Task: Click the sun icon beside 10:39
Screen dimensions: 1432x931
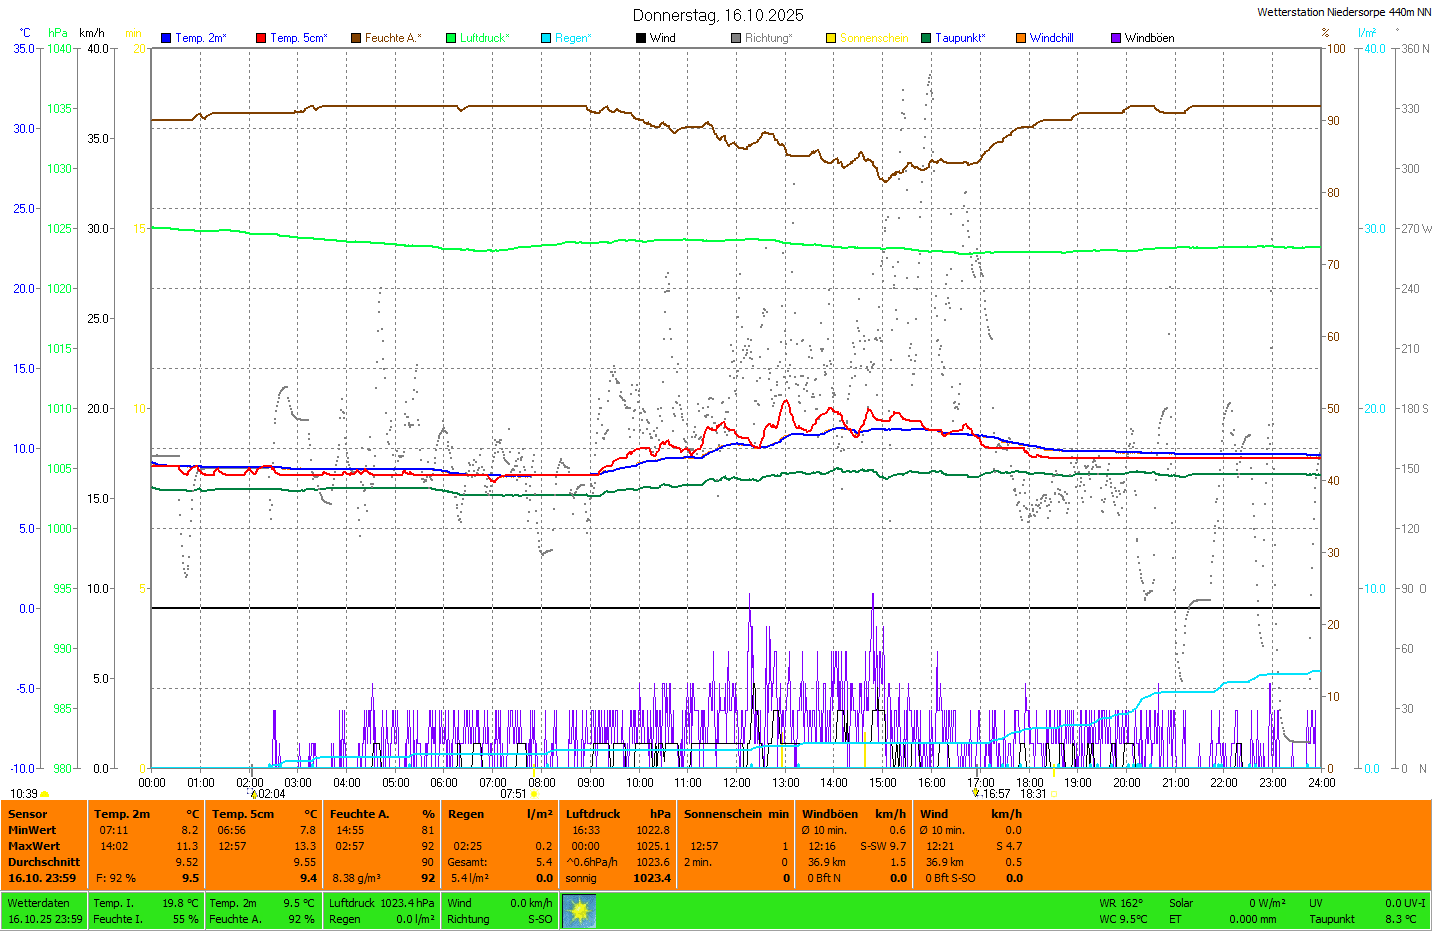Action: (x=45, y=794)
